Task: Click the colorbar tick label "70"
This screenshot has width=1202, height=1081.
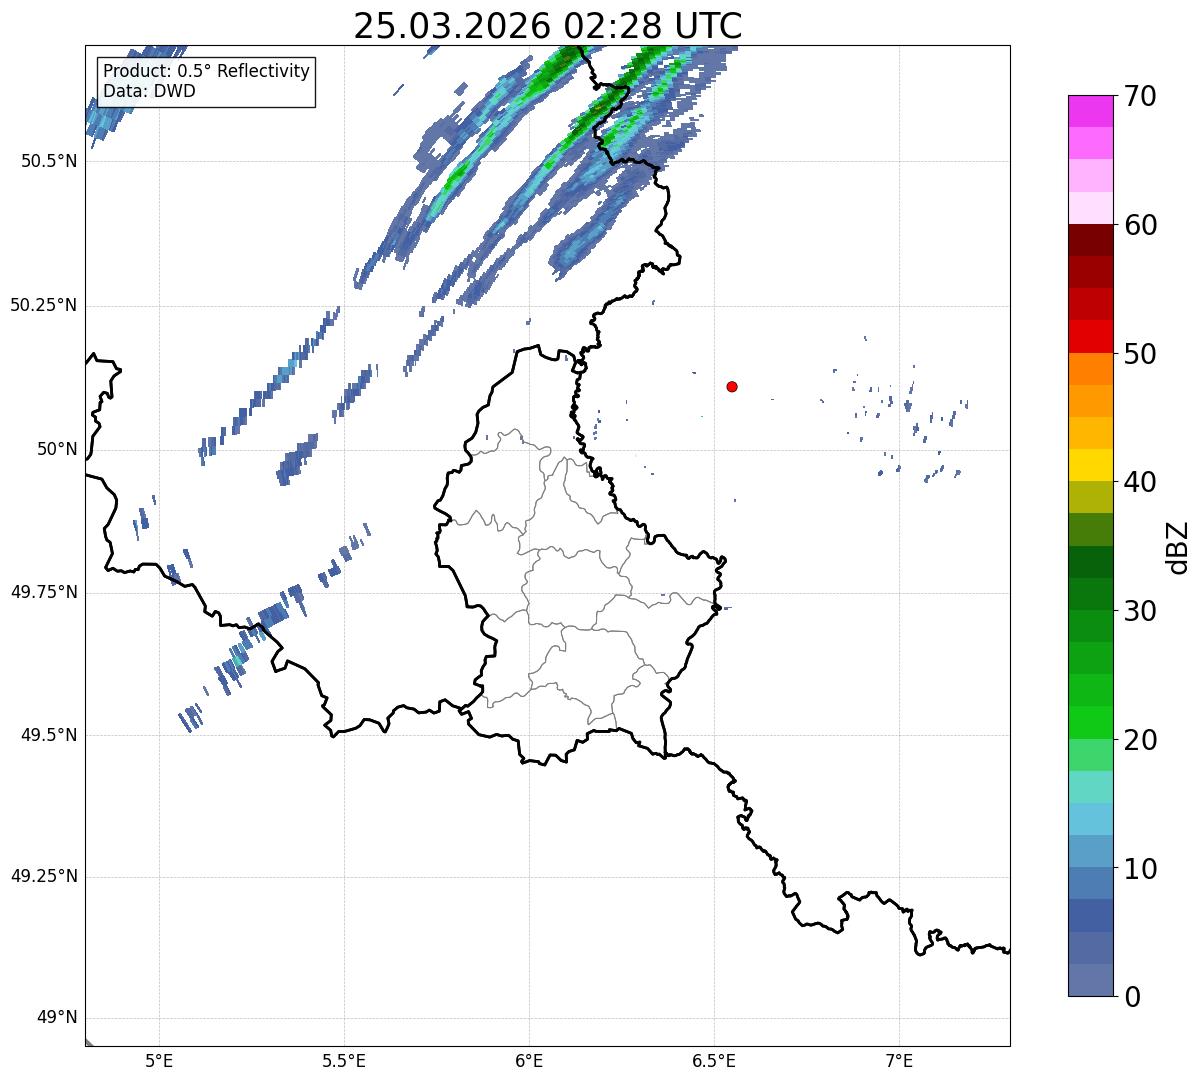Action: pyautogui.click(x=1139, y=96)
